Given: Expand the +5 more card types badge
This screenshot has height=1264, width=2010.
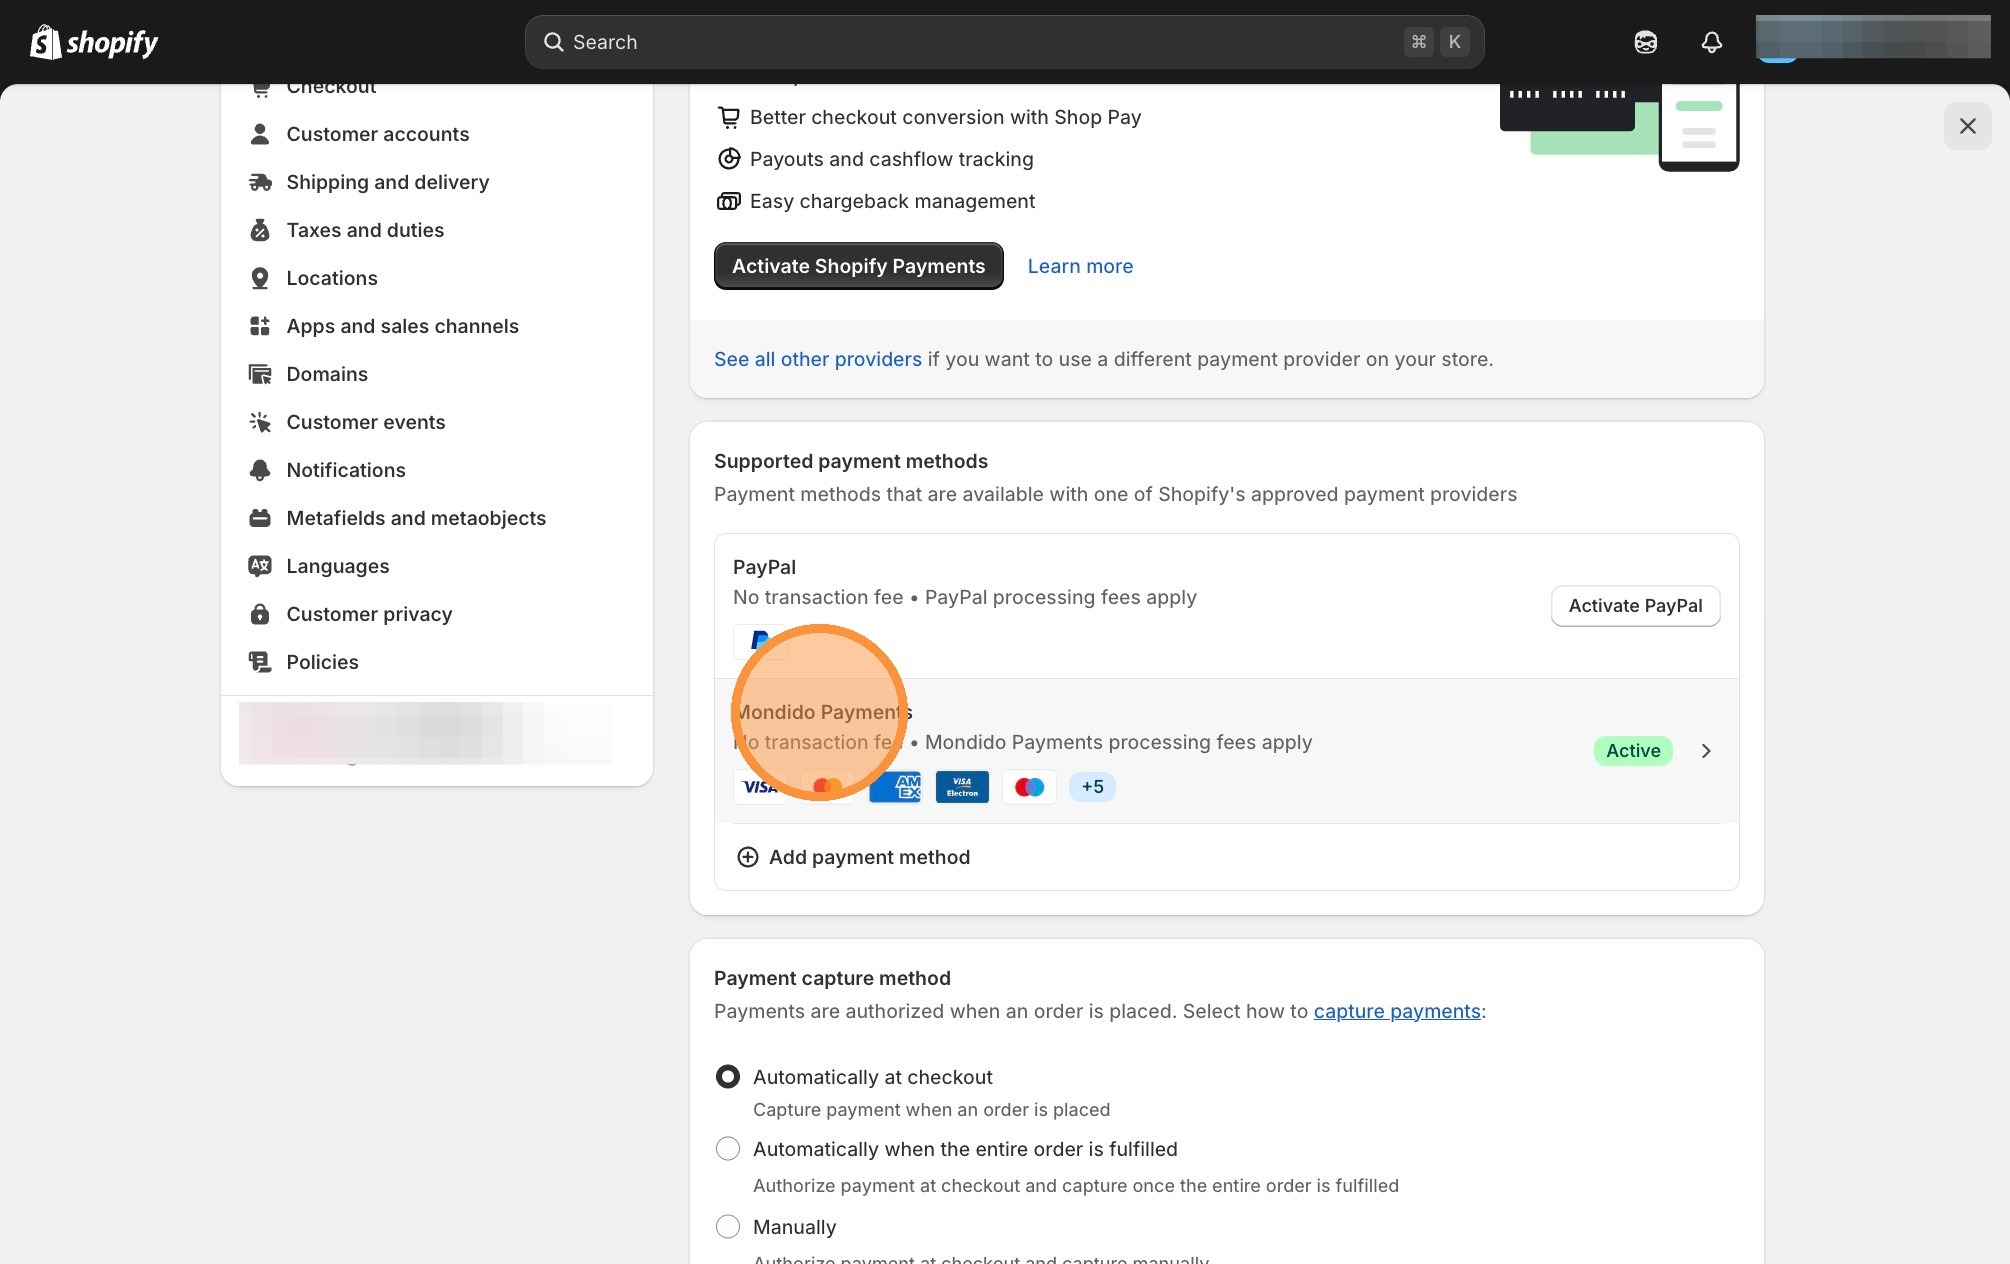Looking at the screenshot, I should coord(1092,787).
